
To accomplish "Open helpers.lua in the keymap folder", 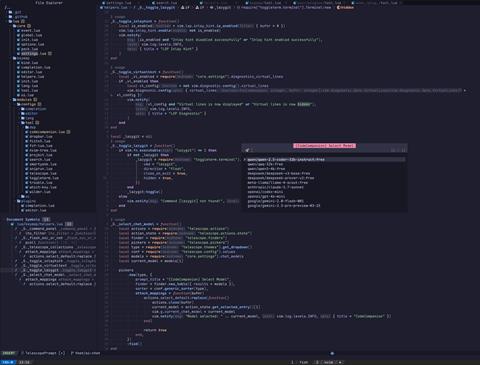I will [x=32, y=77].
